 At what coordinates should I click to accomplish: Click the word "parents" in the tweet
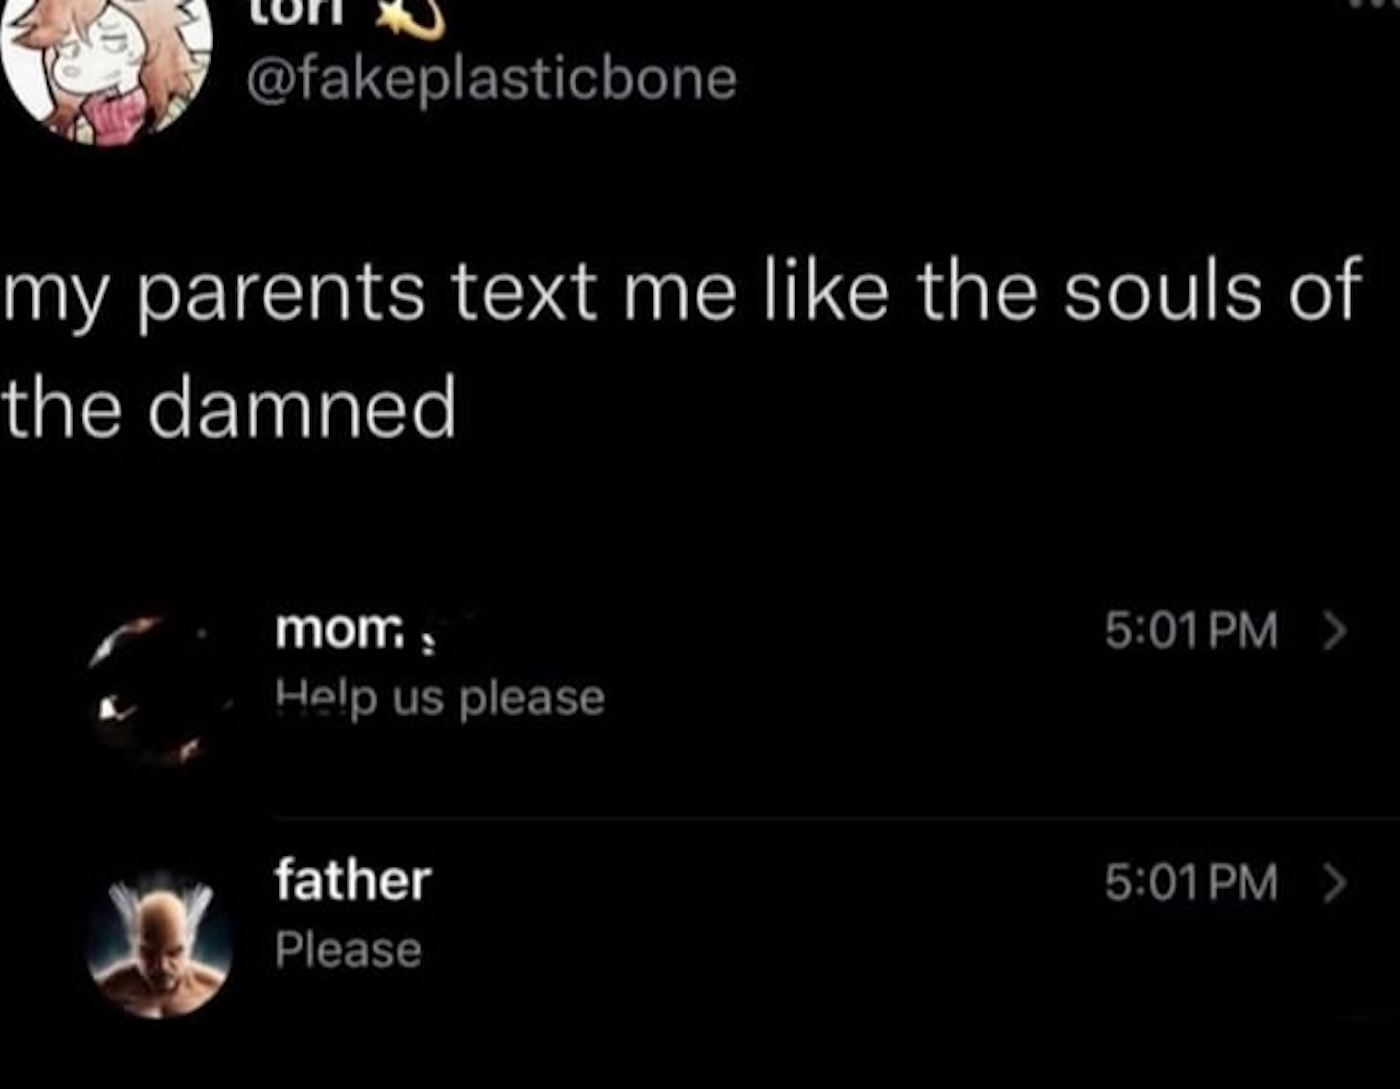[282, 291]
